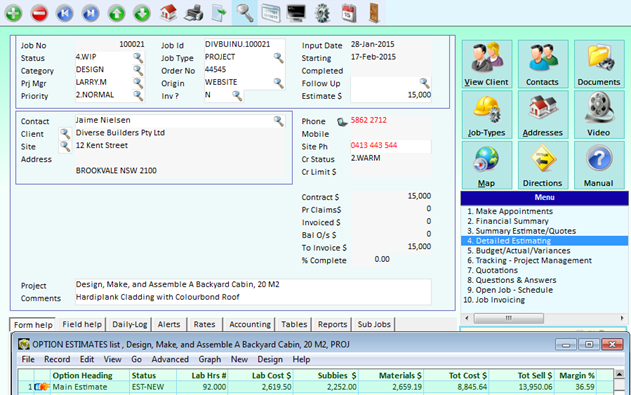Open the Map globe button

487,165
